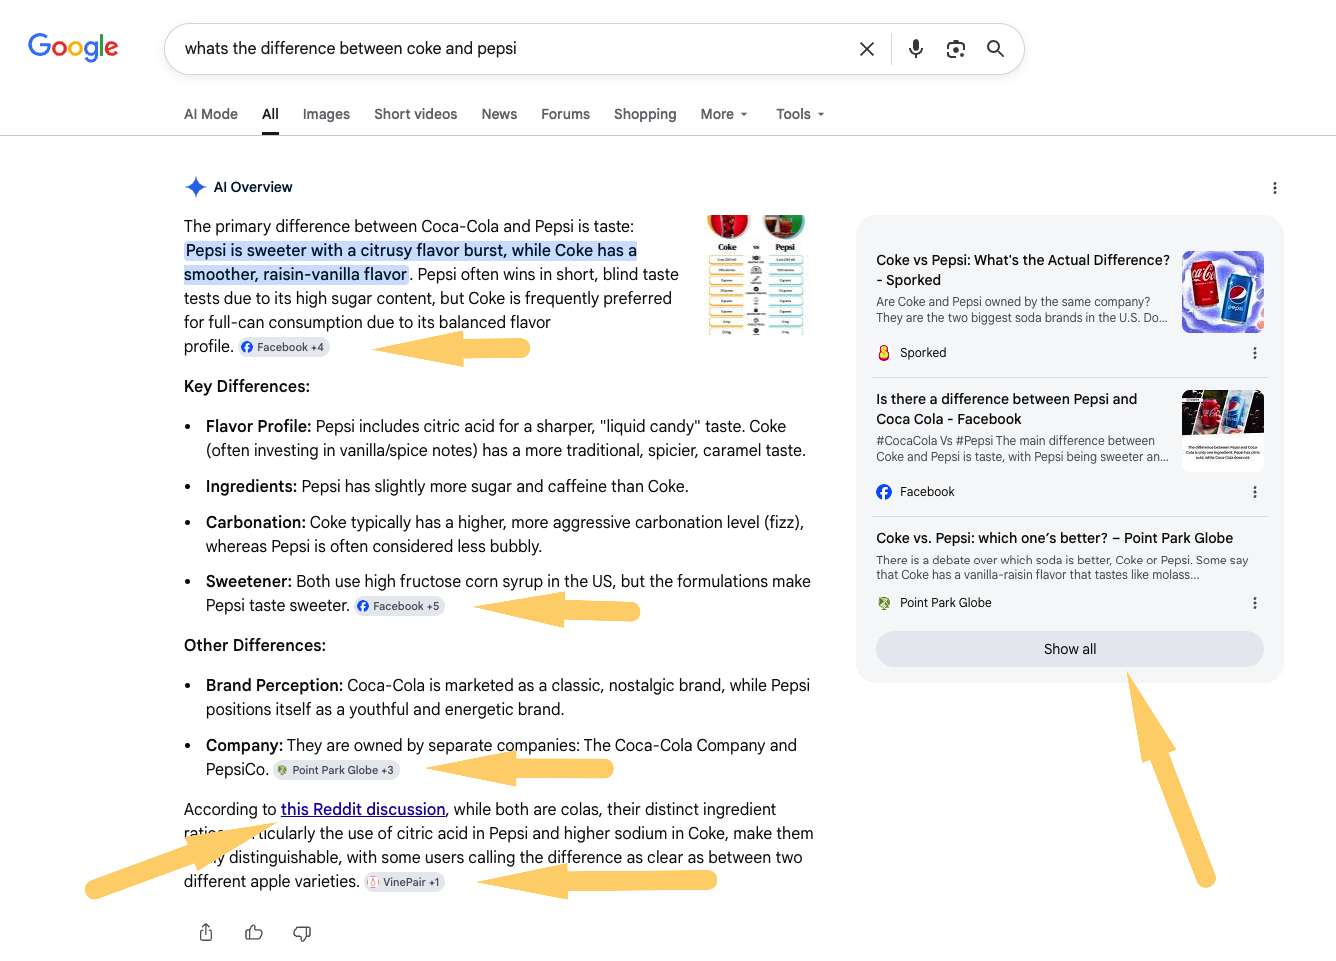Click the Sporked site favicon
1336x961 pixels.
pos(884,353)
